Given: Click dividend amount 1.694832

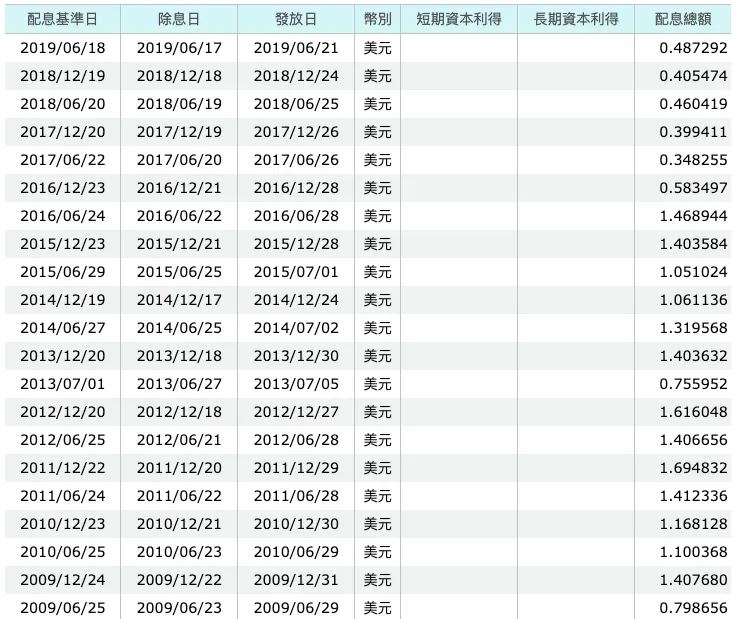Looking at the screenshot, I should [x=693, y=468].
